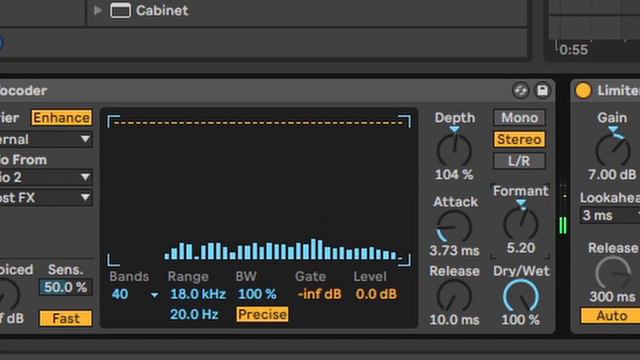Save Vocoder preset with disk icon

542,91
